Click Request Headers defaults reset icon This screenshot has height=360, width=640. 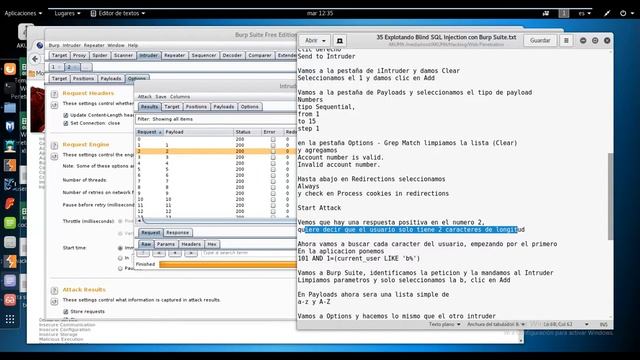click(54, 105)
